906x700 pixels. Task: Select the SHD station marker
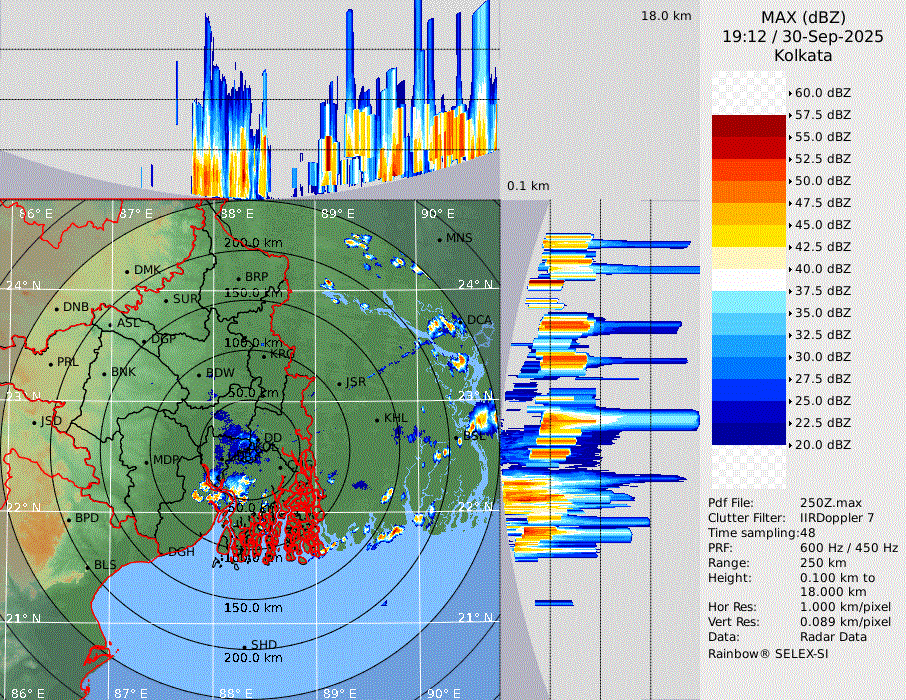coord(244,645)
